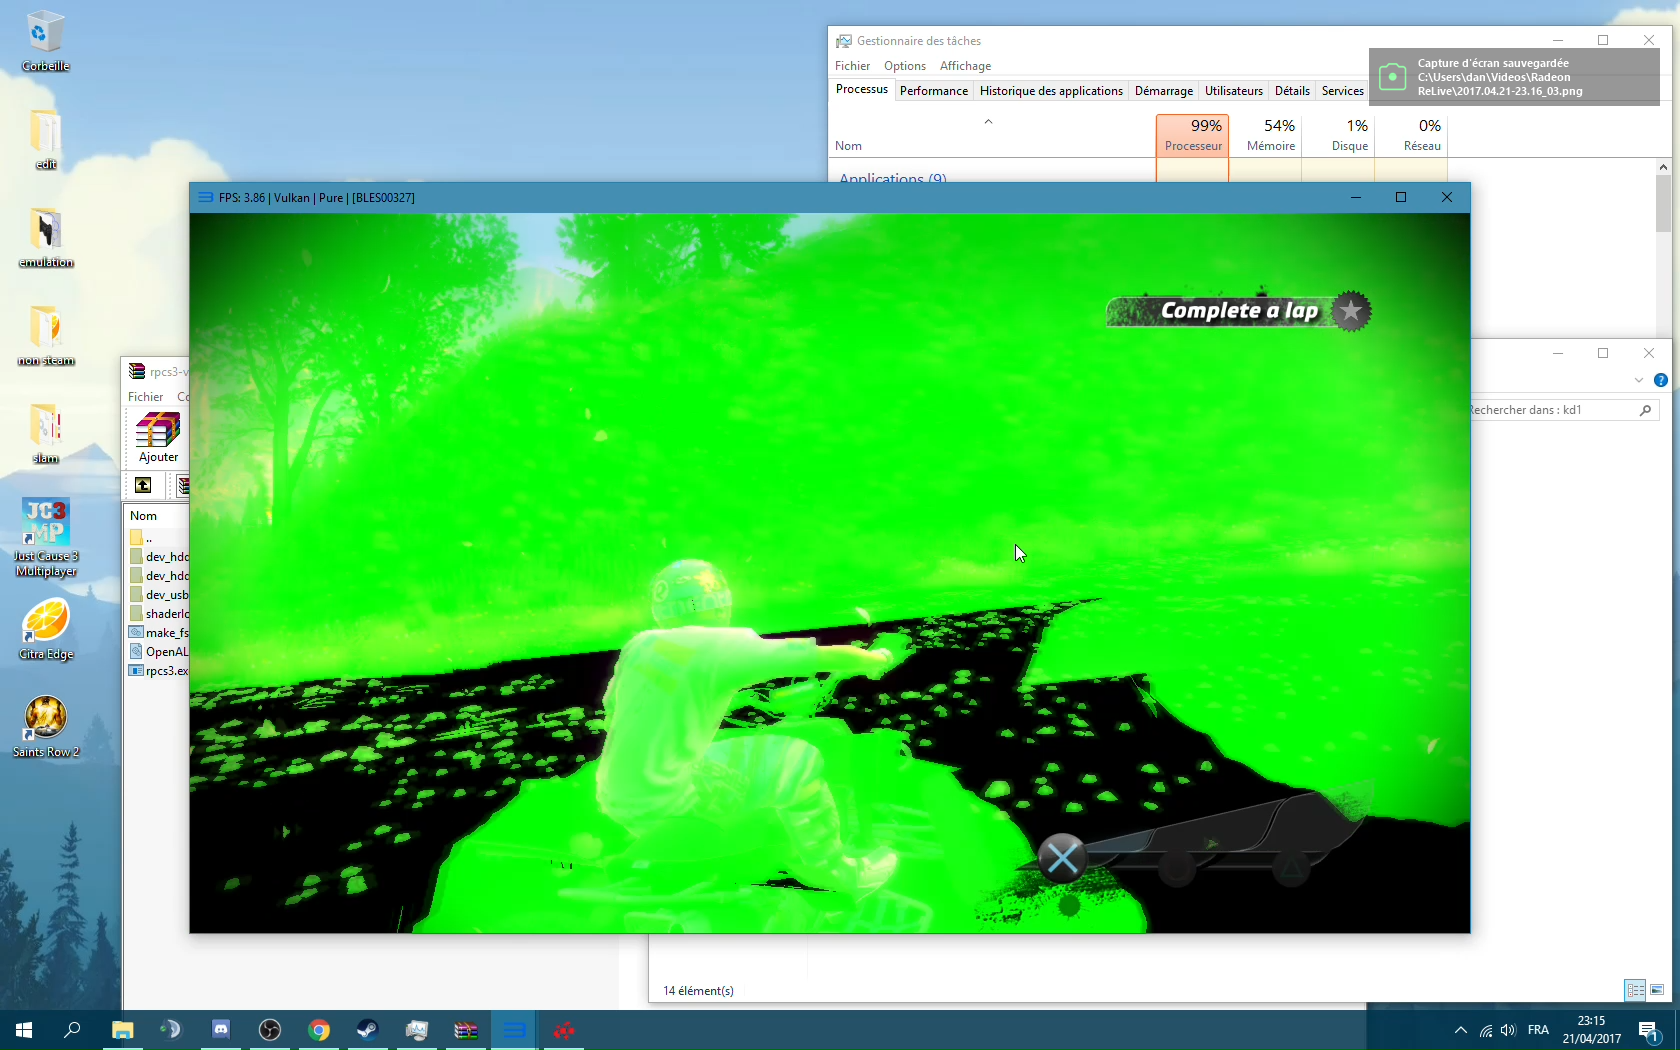Open the 'slam' desktop folder
This screenshot has height=1050, width=1680.
[x=45, y=433]
